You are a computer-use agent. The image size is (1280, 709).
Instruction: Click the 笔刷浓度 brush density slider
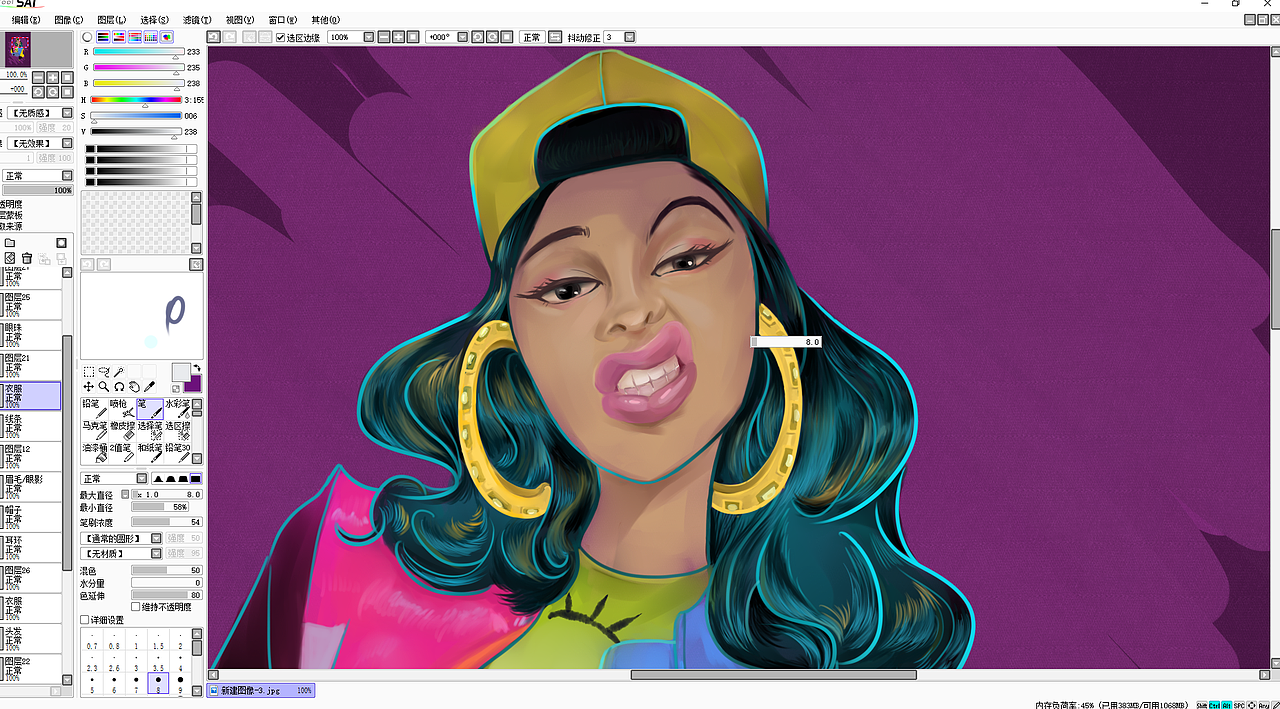[x=166, y=522]
